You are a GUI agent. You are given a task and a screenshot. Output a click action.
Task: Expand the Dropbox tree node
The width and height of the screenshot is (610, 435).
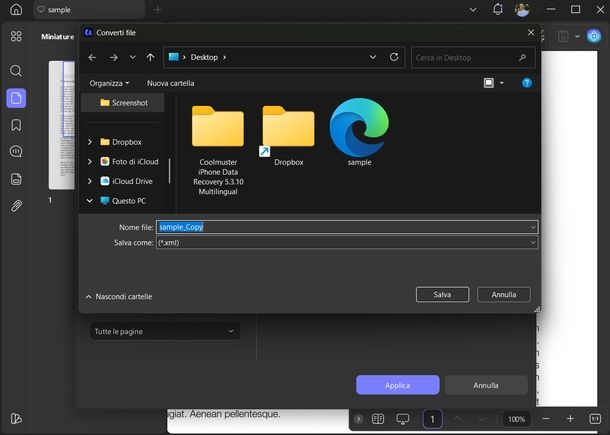tap(90, 142)
